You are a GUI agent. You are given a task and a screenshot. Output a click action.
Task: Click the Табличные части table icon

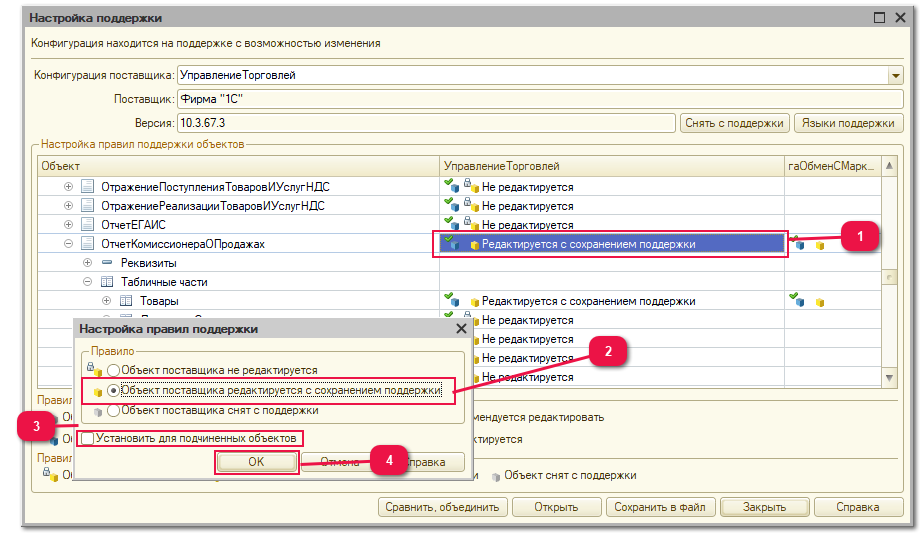click(x=107, y=282)
